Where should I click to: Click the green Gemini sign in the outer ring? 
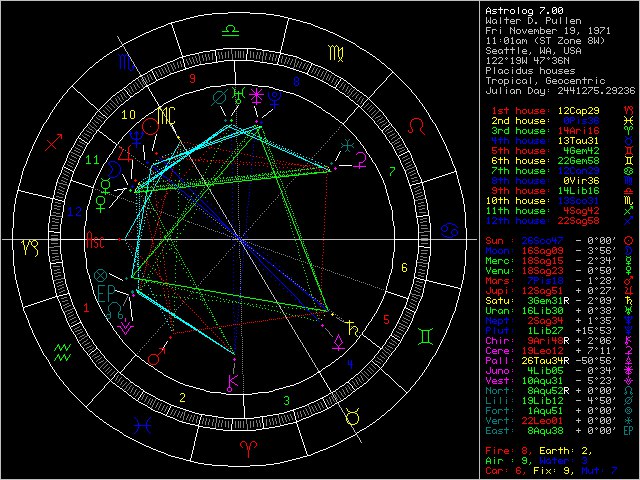[x=426, y=336]
